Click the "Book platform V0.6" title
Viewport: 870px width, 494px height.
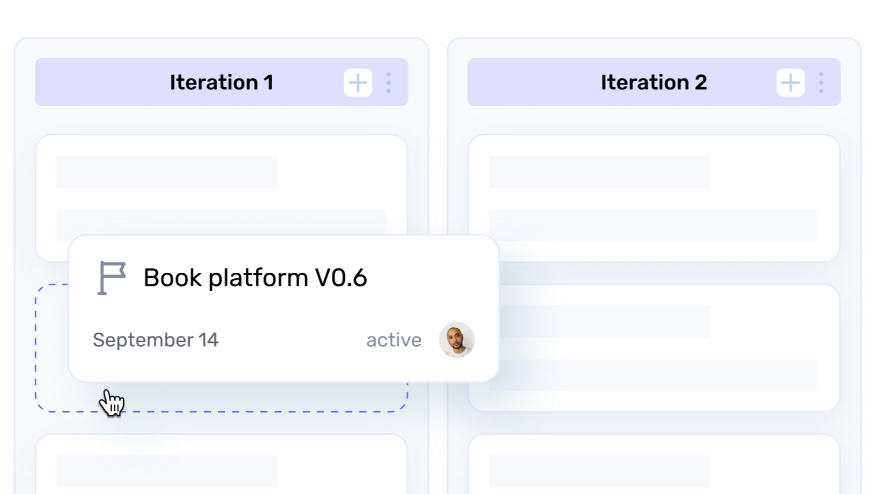255,278
